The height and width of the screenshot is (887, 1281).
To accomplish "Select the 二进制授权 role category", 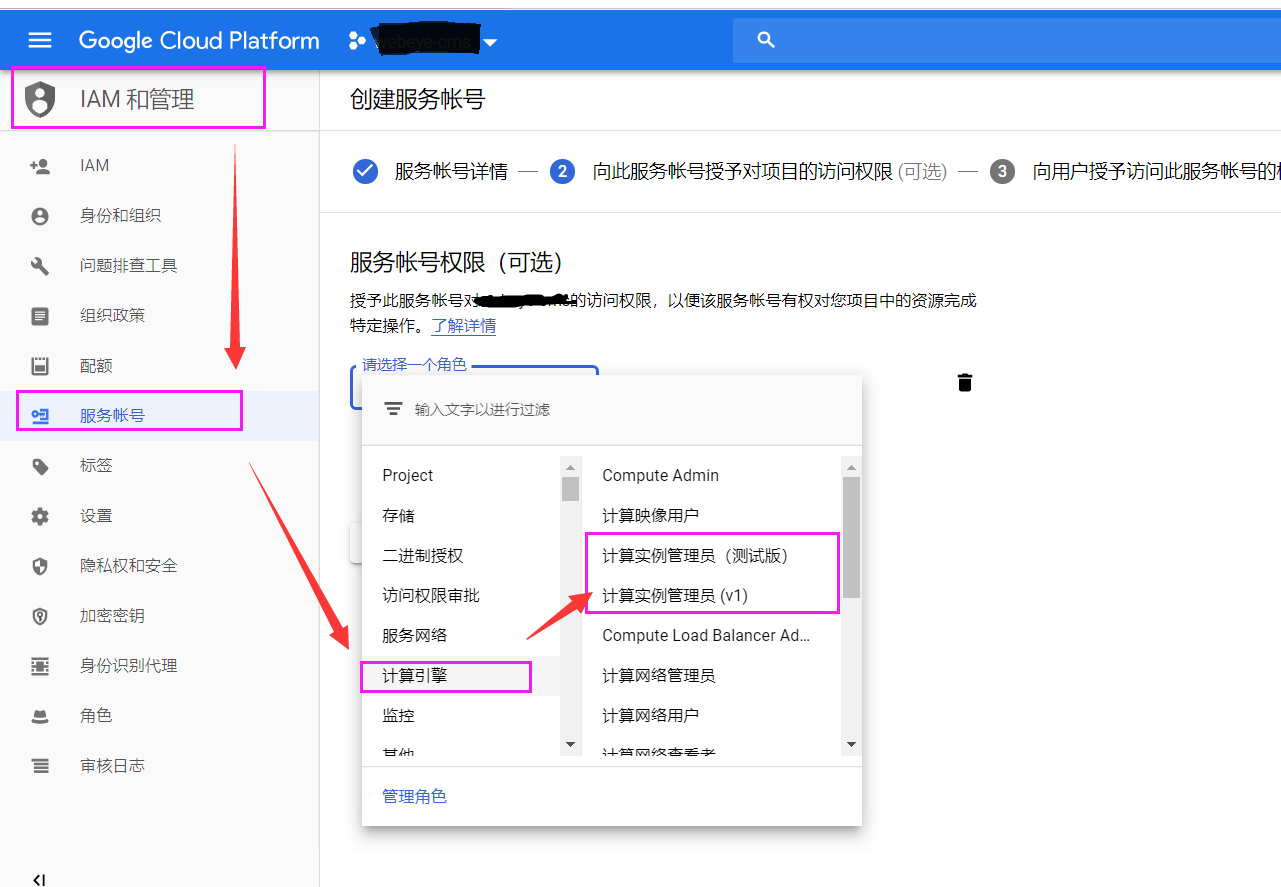I will tap(461, 556).
